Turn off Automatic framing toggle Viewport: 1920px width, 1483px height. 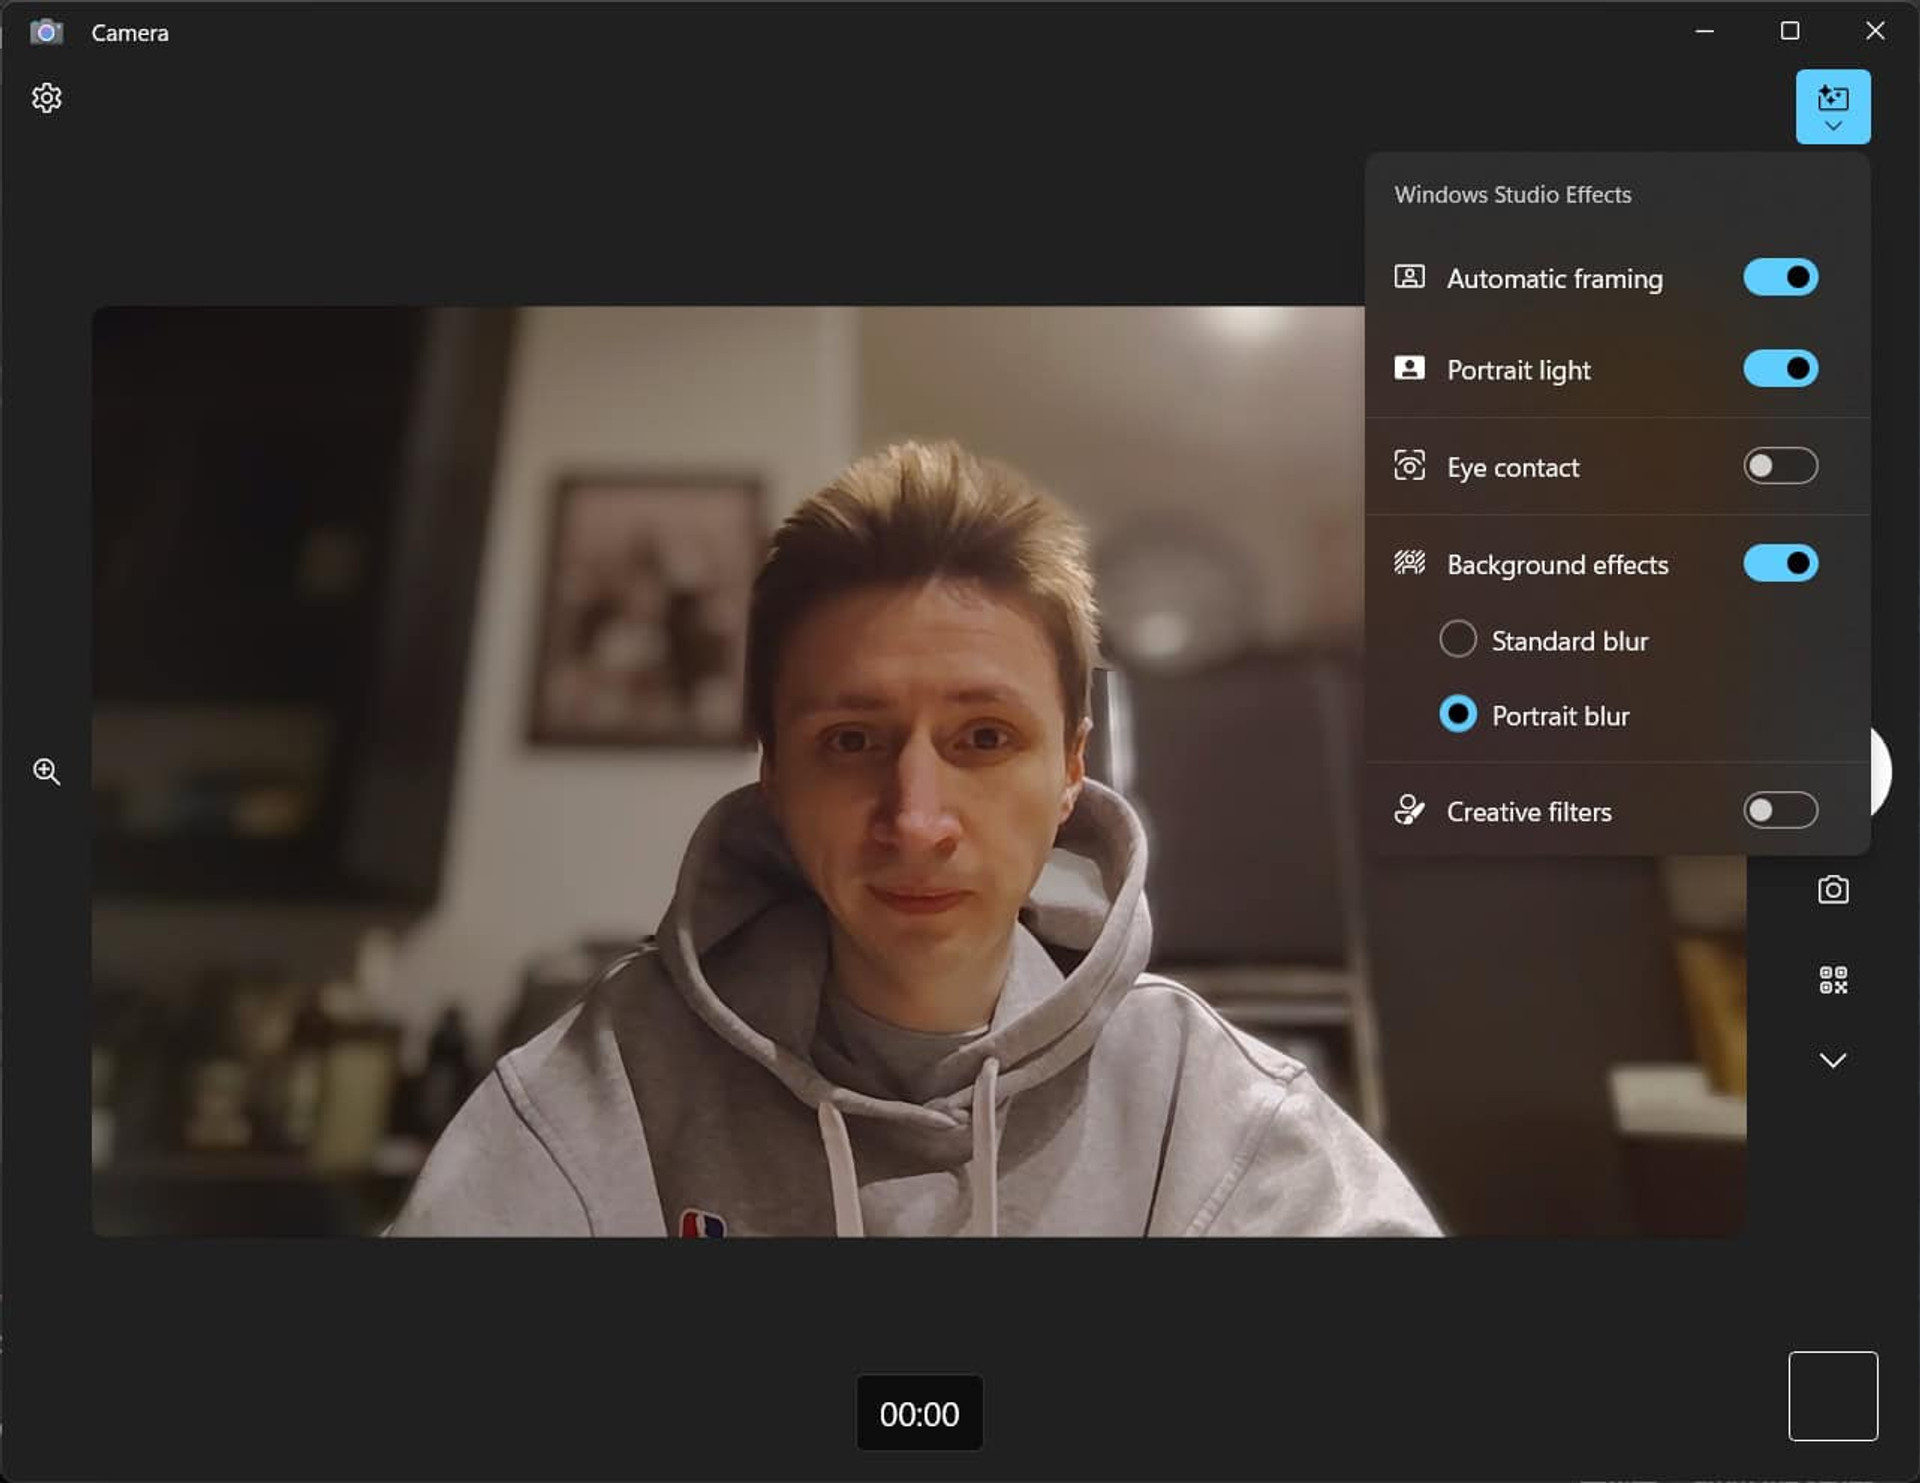coord(1780,277)
